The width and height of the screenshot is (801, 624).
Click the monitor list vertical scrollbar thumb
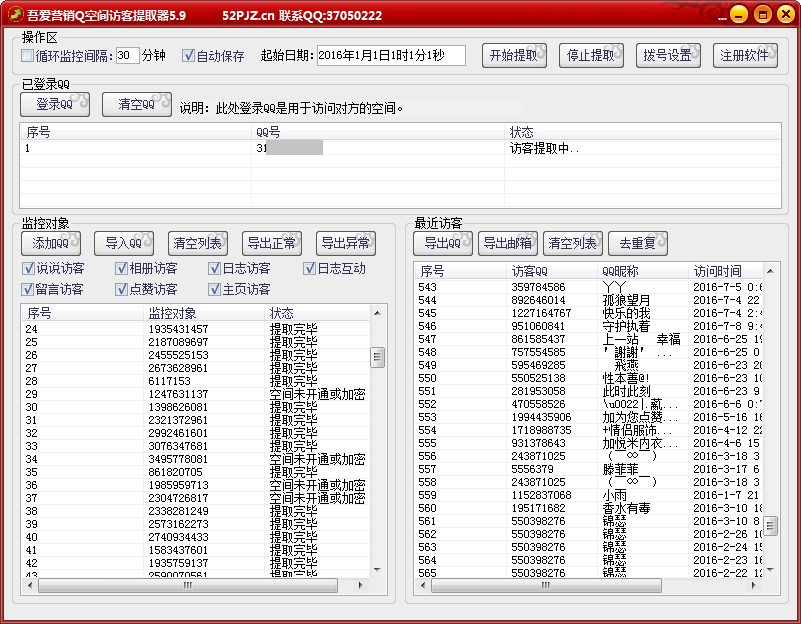377,357
